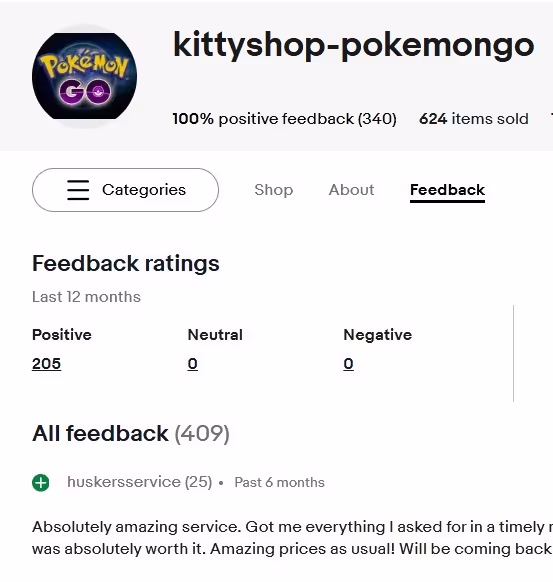Click the 624 items sold stat

click(474, 119)
